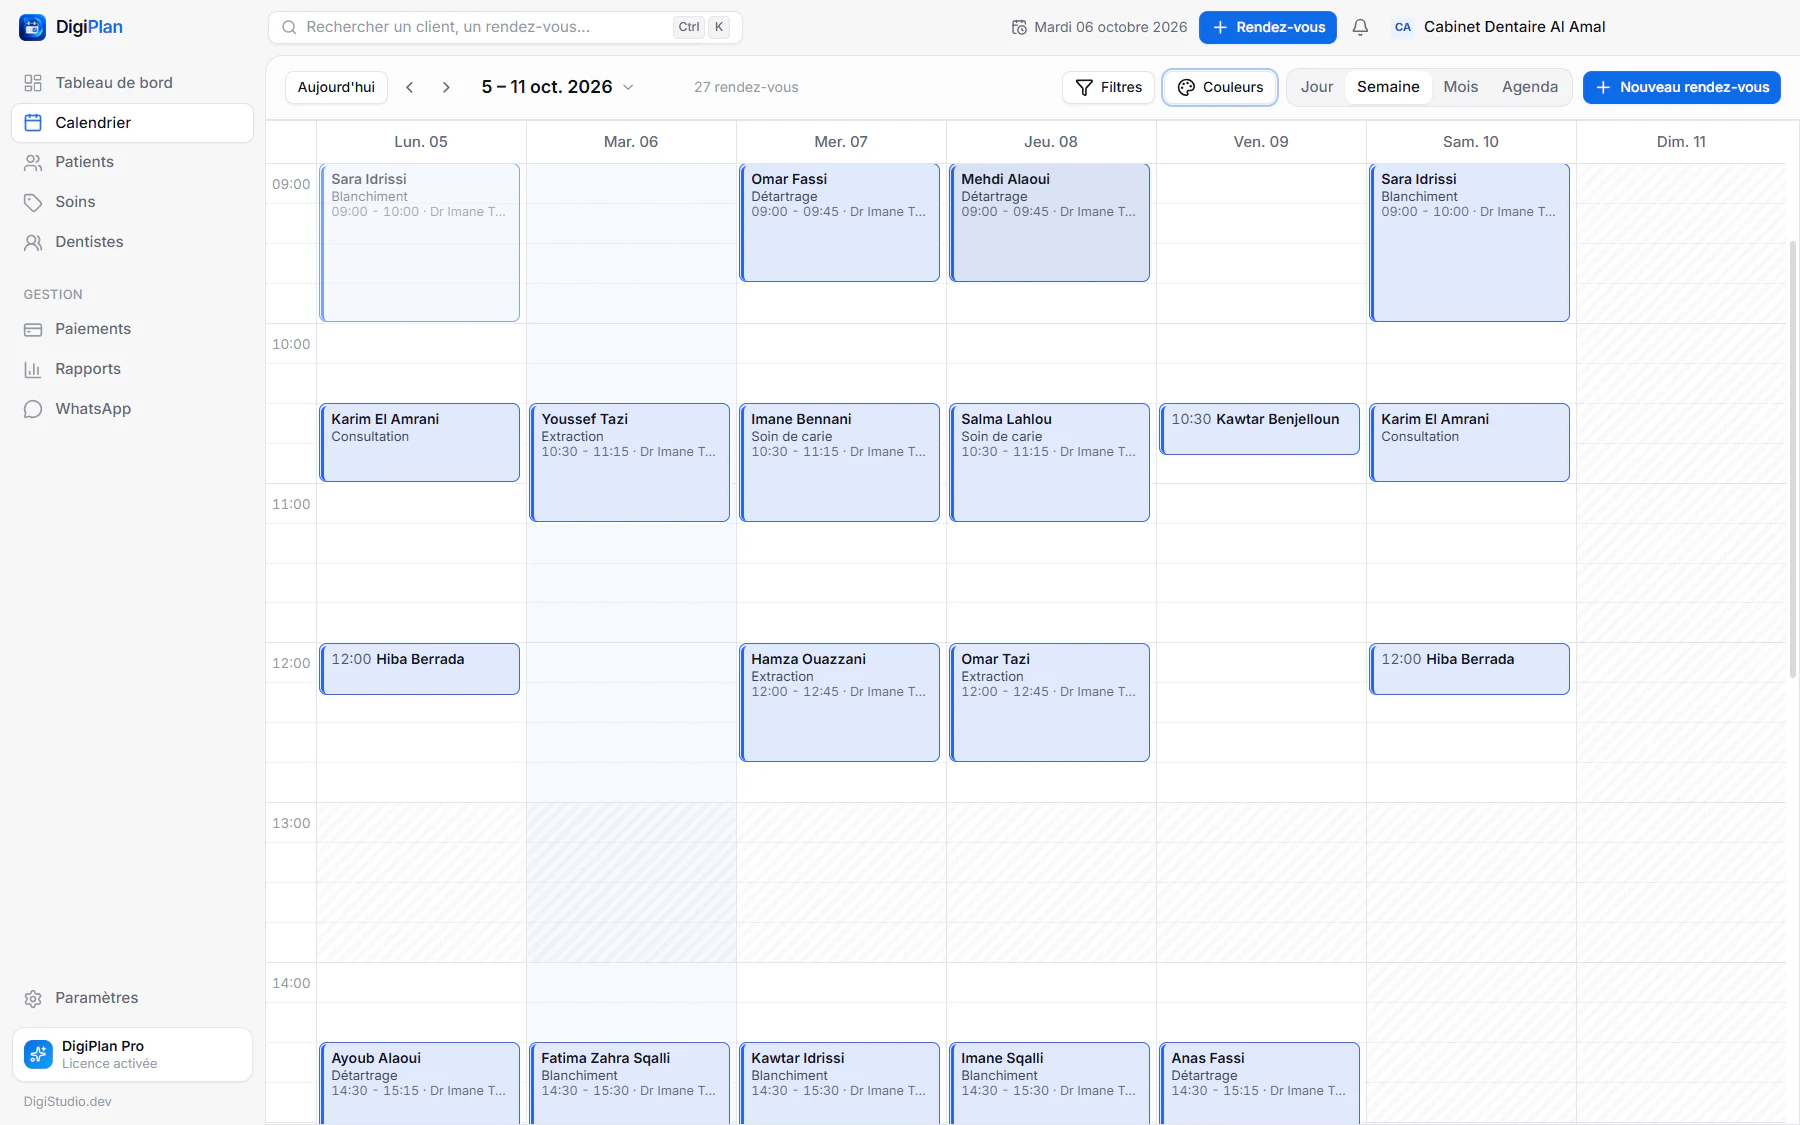The image size is (1800, 1125).
Task: Open the notifications bell
Action: 1360,27
